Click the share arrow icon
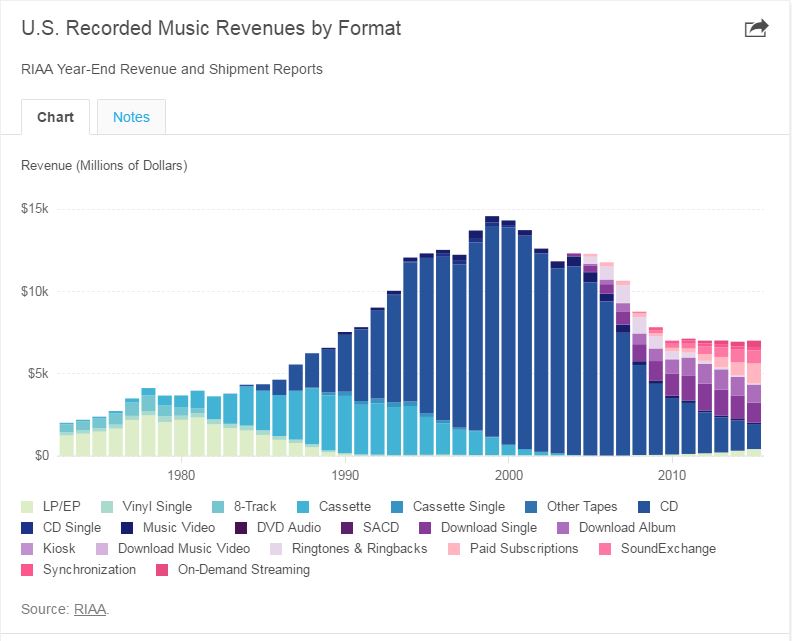 click(756, 29)
